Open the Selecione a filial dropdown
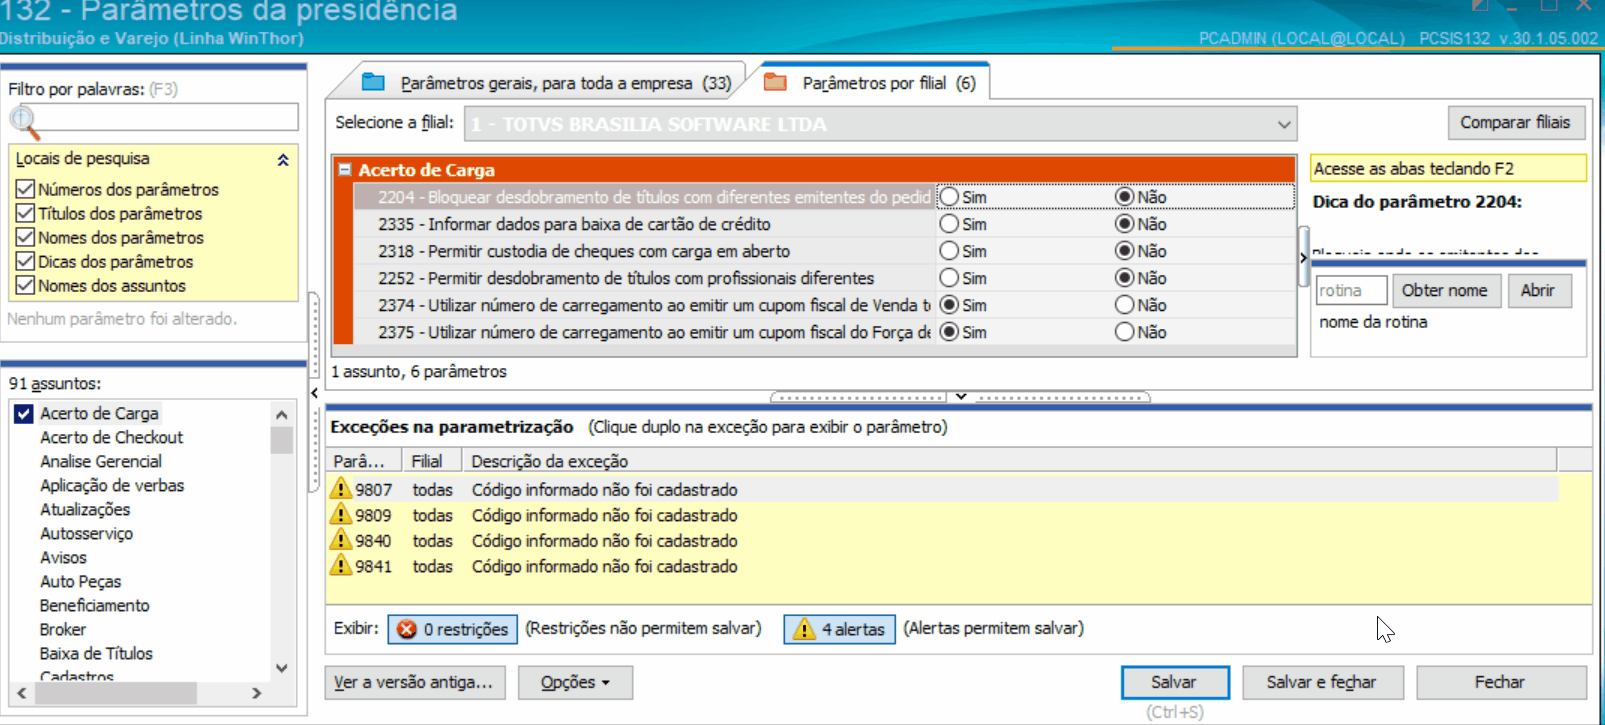The width and height of the screenshot is (1605, 725). click(1283, 124)
